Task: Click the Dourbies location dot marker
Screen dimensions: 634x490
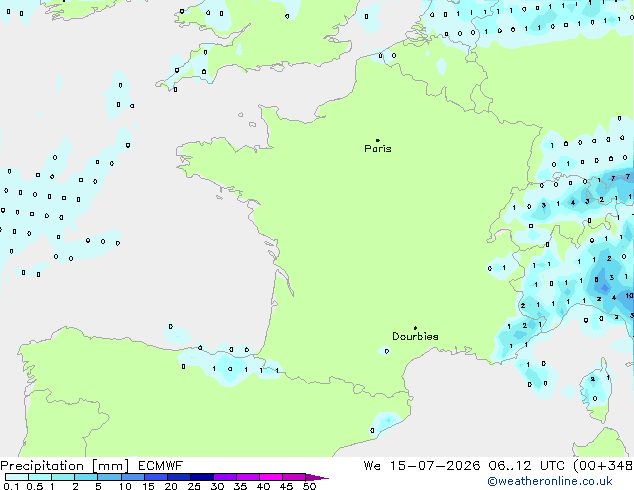Action: pos(415,328)
